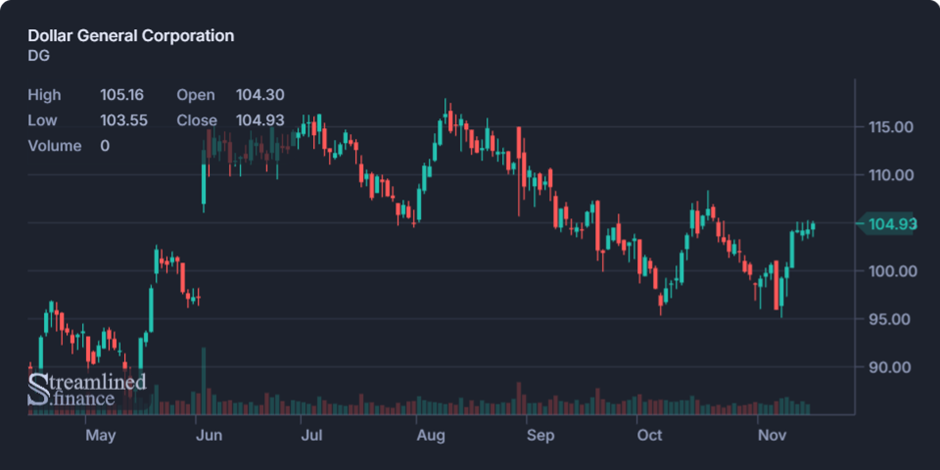Viewport: 940px width, 470px height.
Task: Click the 104.93 current price tag
Action: (888, 224)
